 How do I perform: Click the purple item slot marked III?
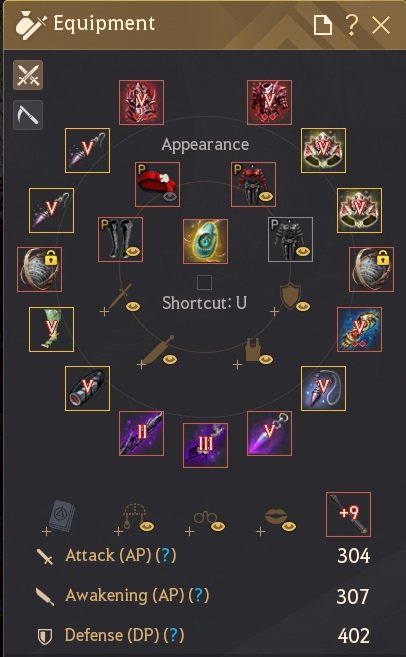pos(205,445)
